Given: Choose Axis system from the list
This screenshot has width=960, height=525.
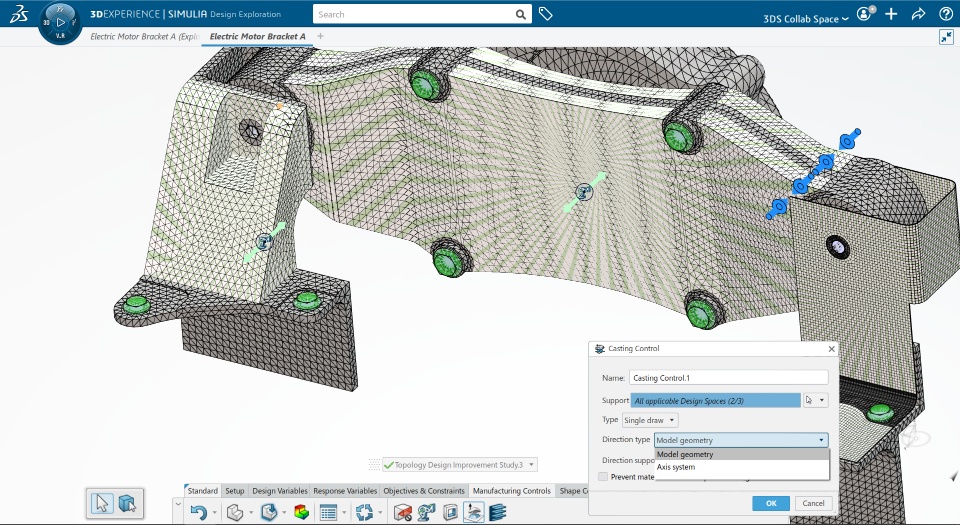Looking at the screenshot, I should coord(742,467).
